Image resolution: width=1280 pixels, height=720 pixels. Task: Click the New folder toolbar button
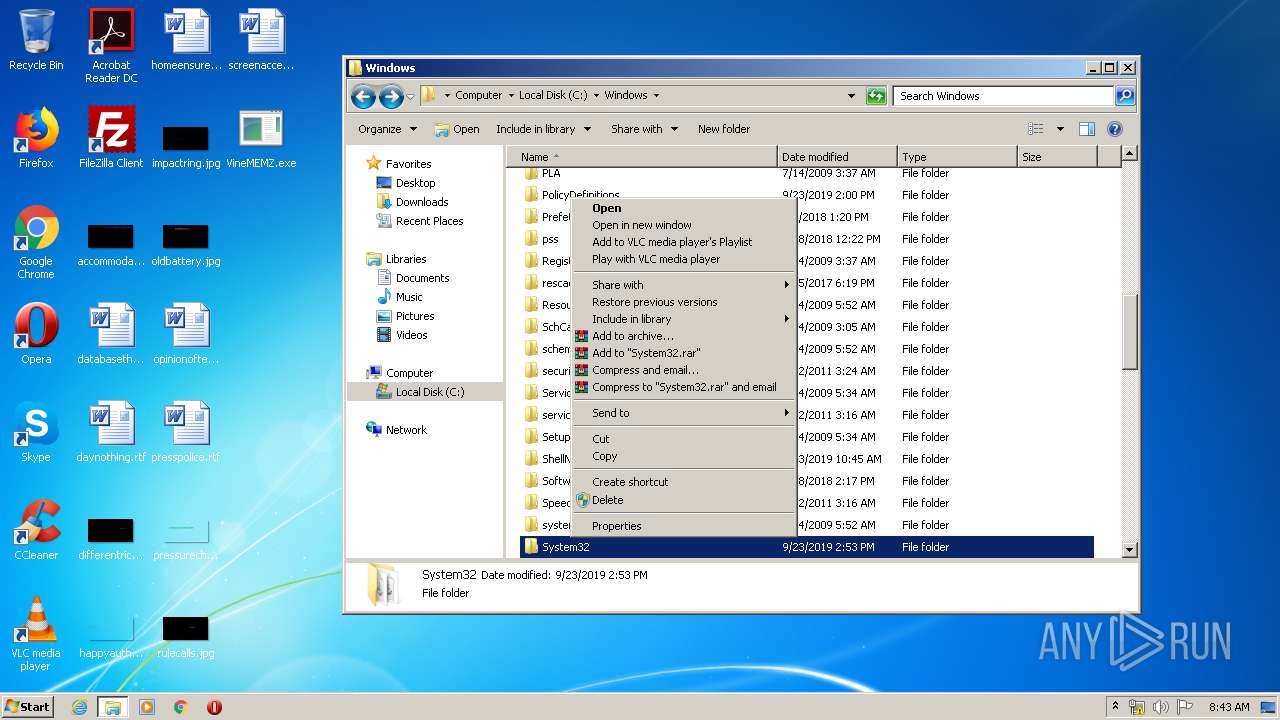pyautogui.click(x=724, y=129)
